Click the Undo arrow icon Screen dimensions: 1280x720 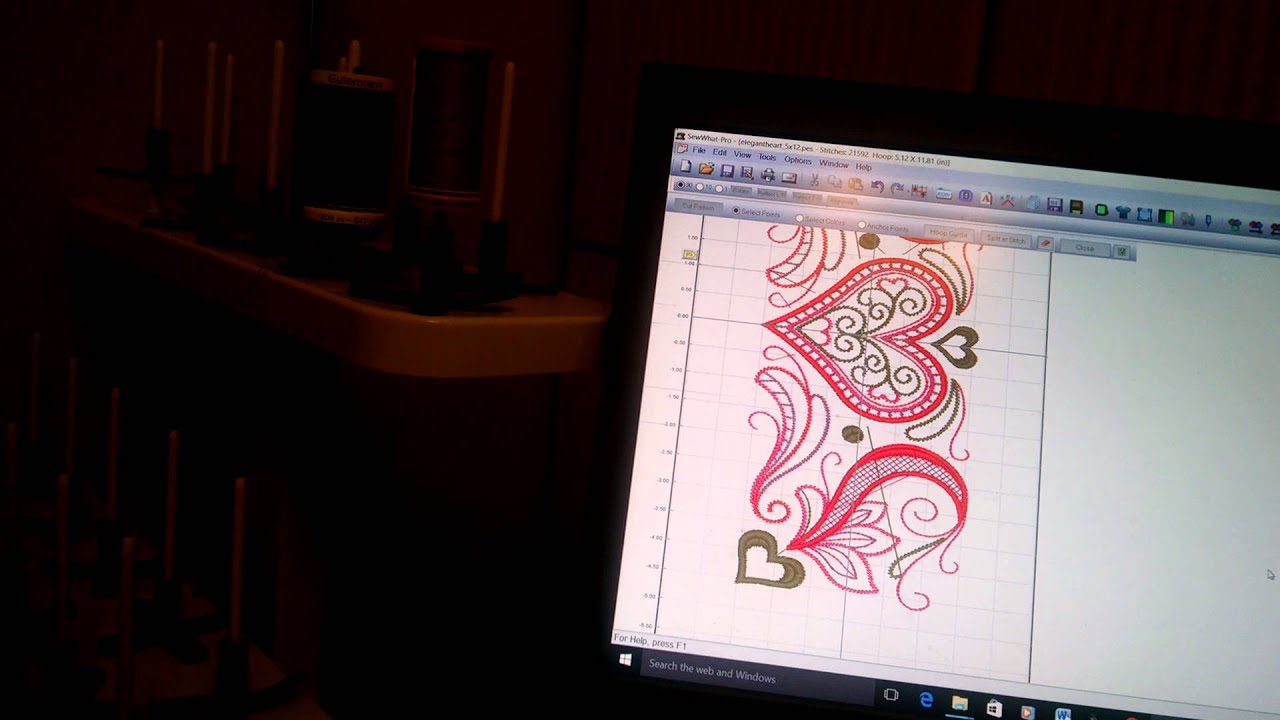tap(877, 186)
